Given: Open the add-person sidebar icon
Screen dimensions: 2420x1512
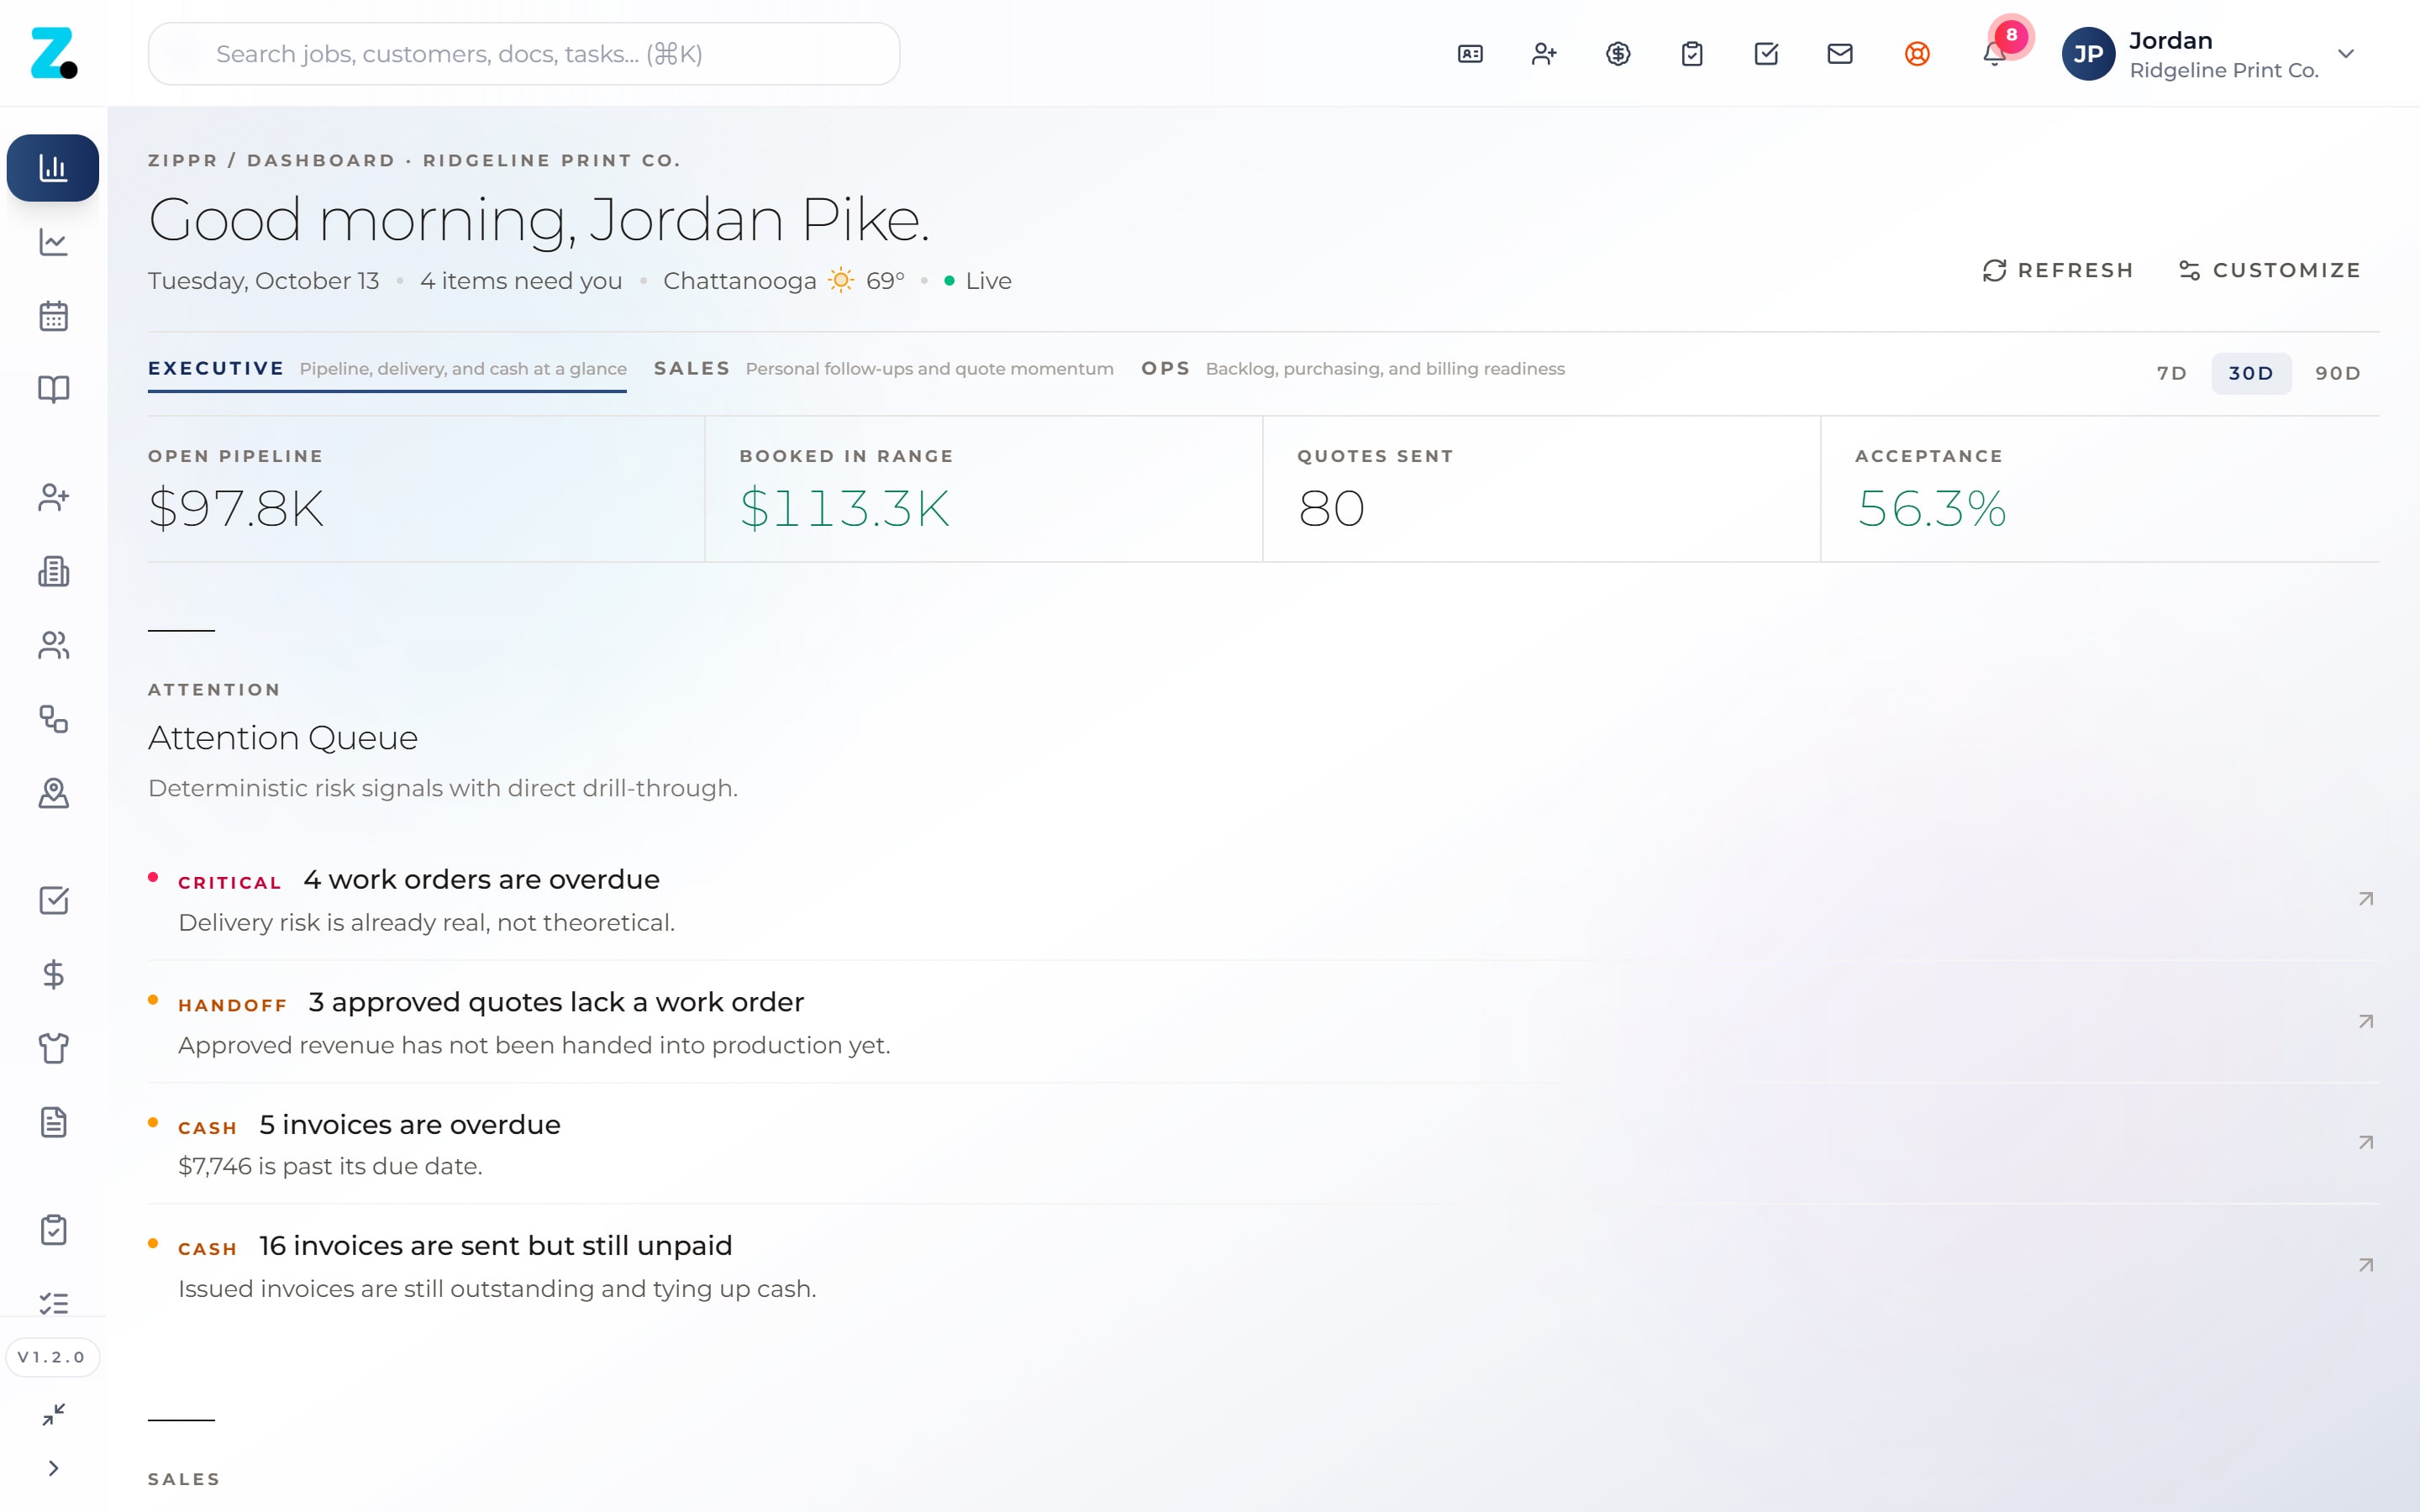Looking at the screenshot, I should [x=53, y=497].
